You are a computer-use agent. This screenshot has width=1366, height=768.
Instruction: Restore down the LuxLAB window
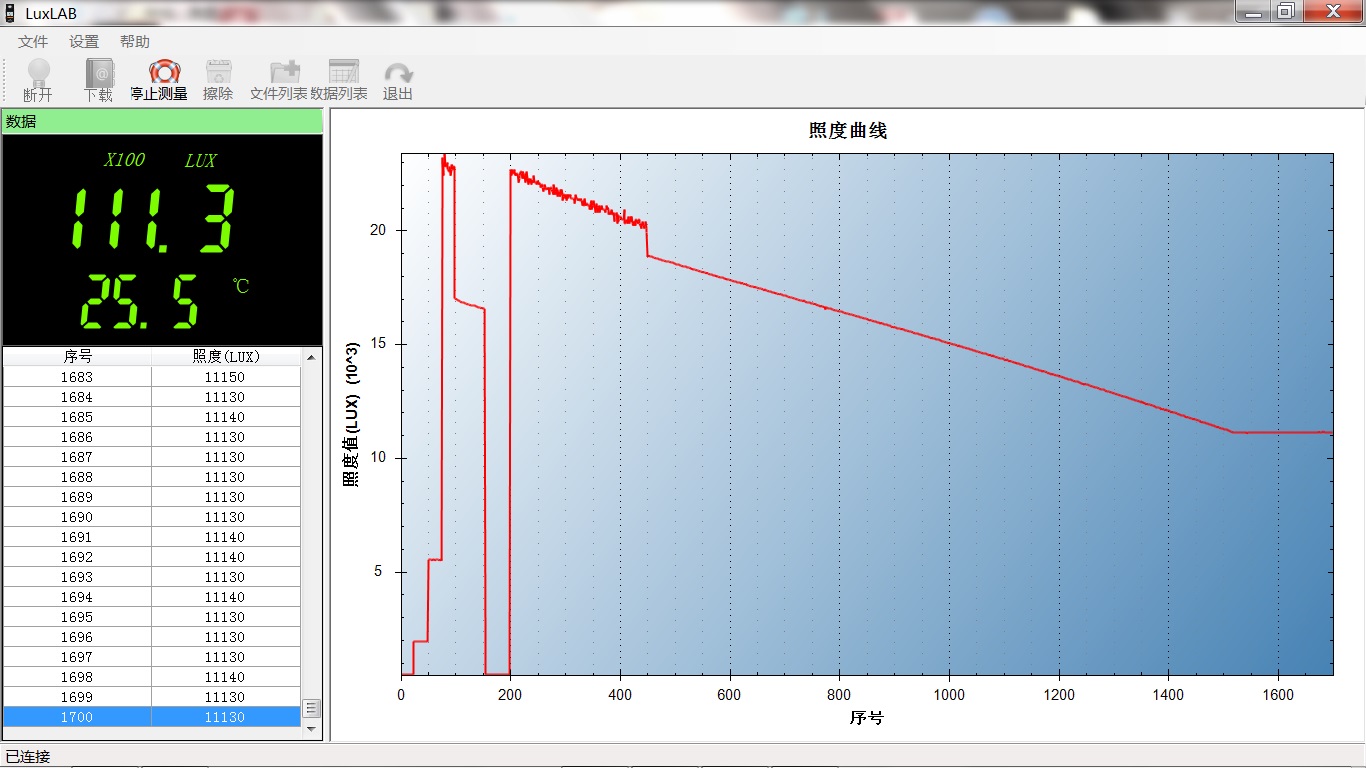coord(1286,11)
